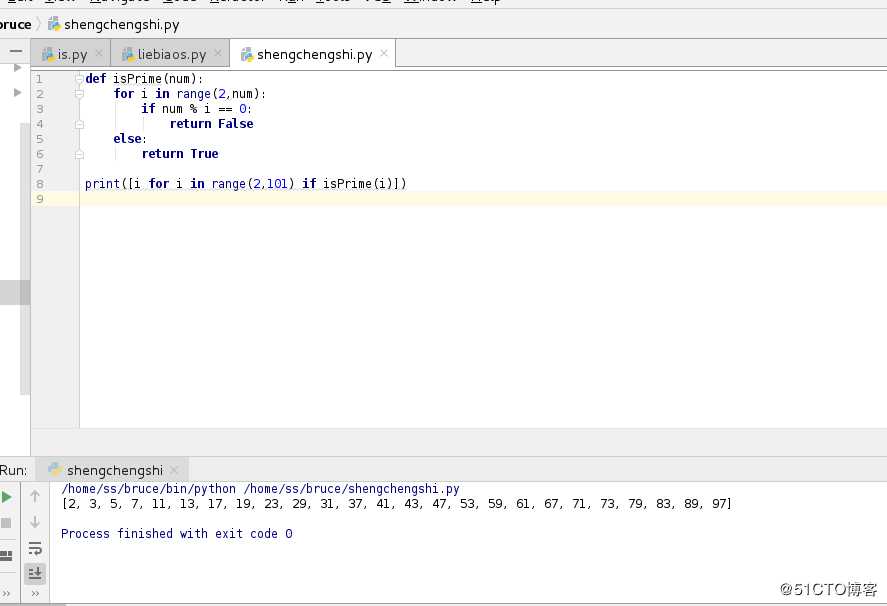The width and height of the screenshot is (887, 606).
Task: Click 'return True' statement
Action: click(180, 153)
